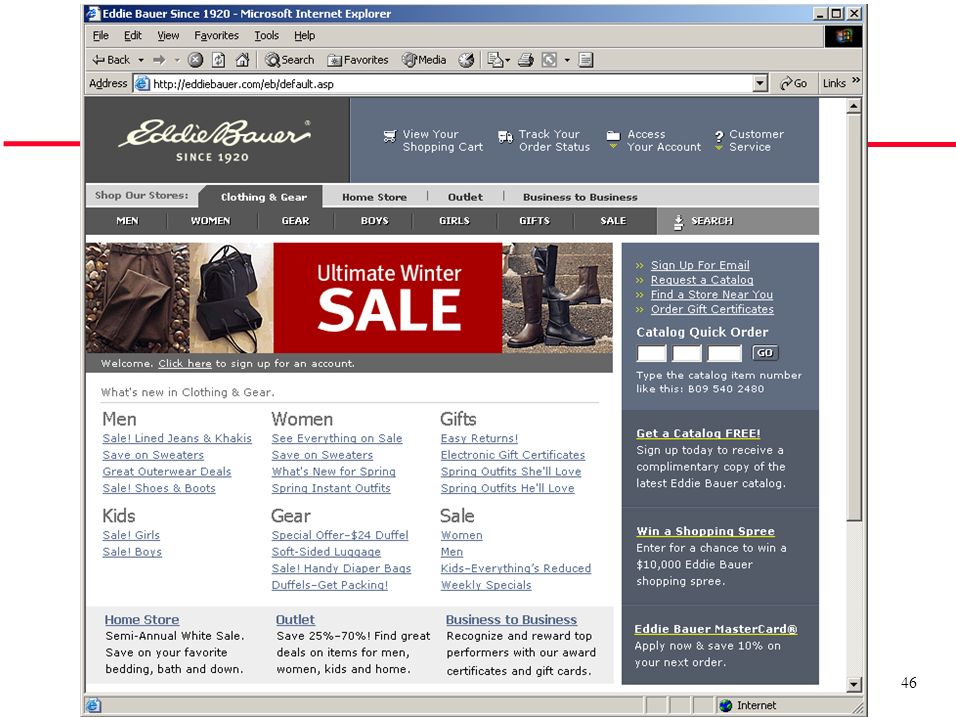
Task: Click the question mark Customer Service icon
Action: (x=719, y=136)
